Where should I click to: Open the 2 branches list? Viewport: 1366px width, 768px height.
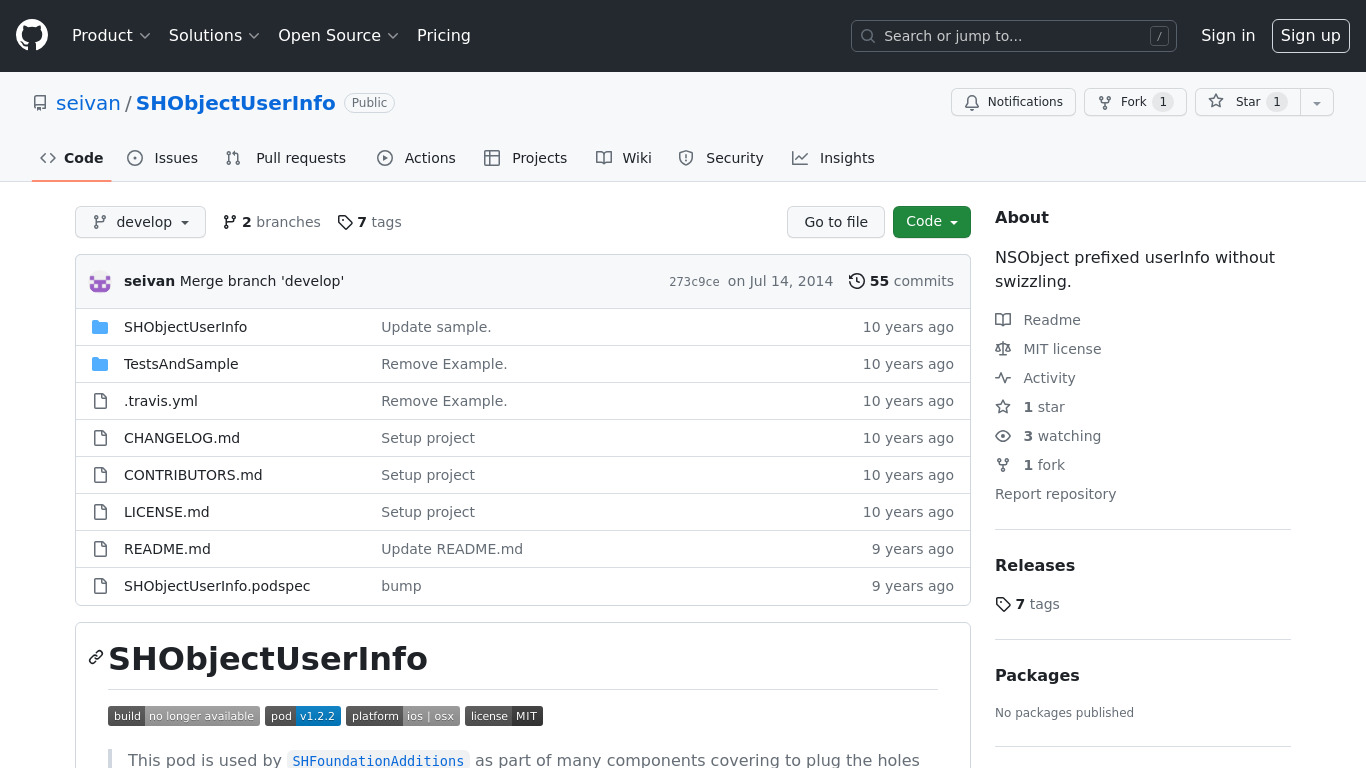[271, 222]
